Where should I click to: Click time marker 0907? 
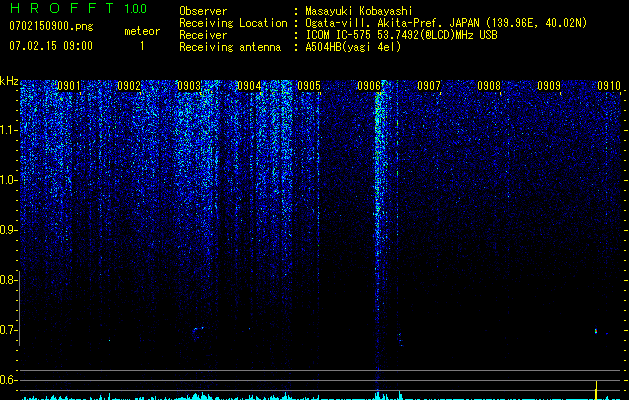(x=429, y=86)
